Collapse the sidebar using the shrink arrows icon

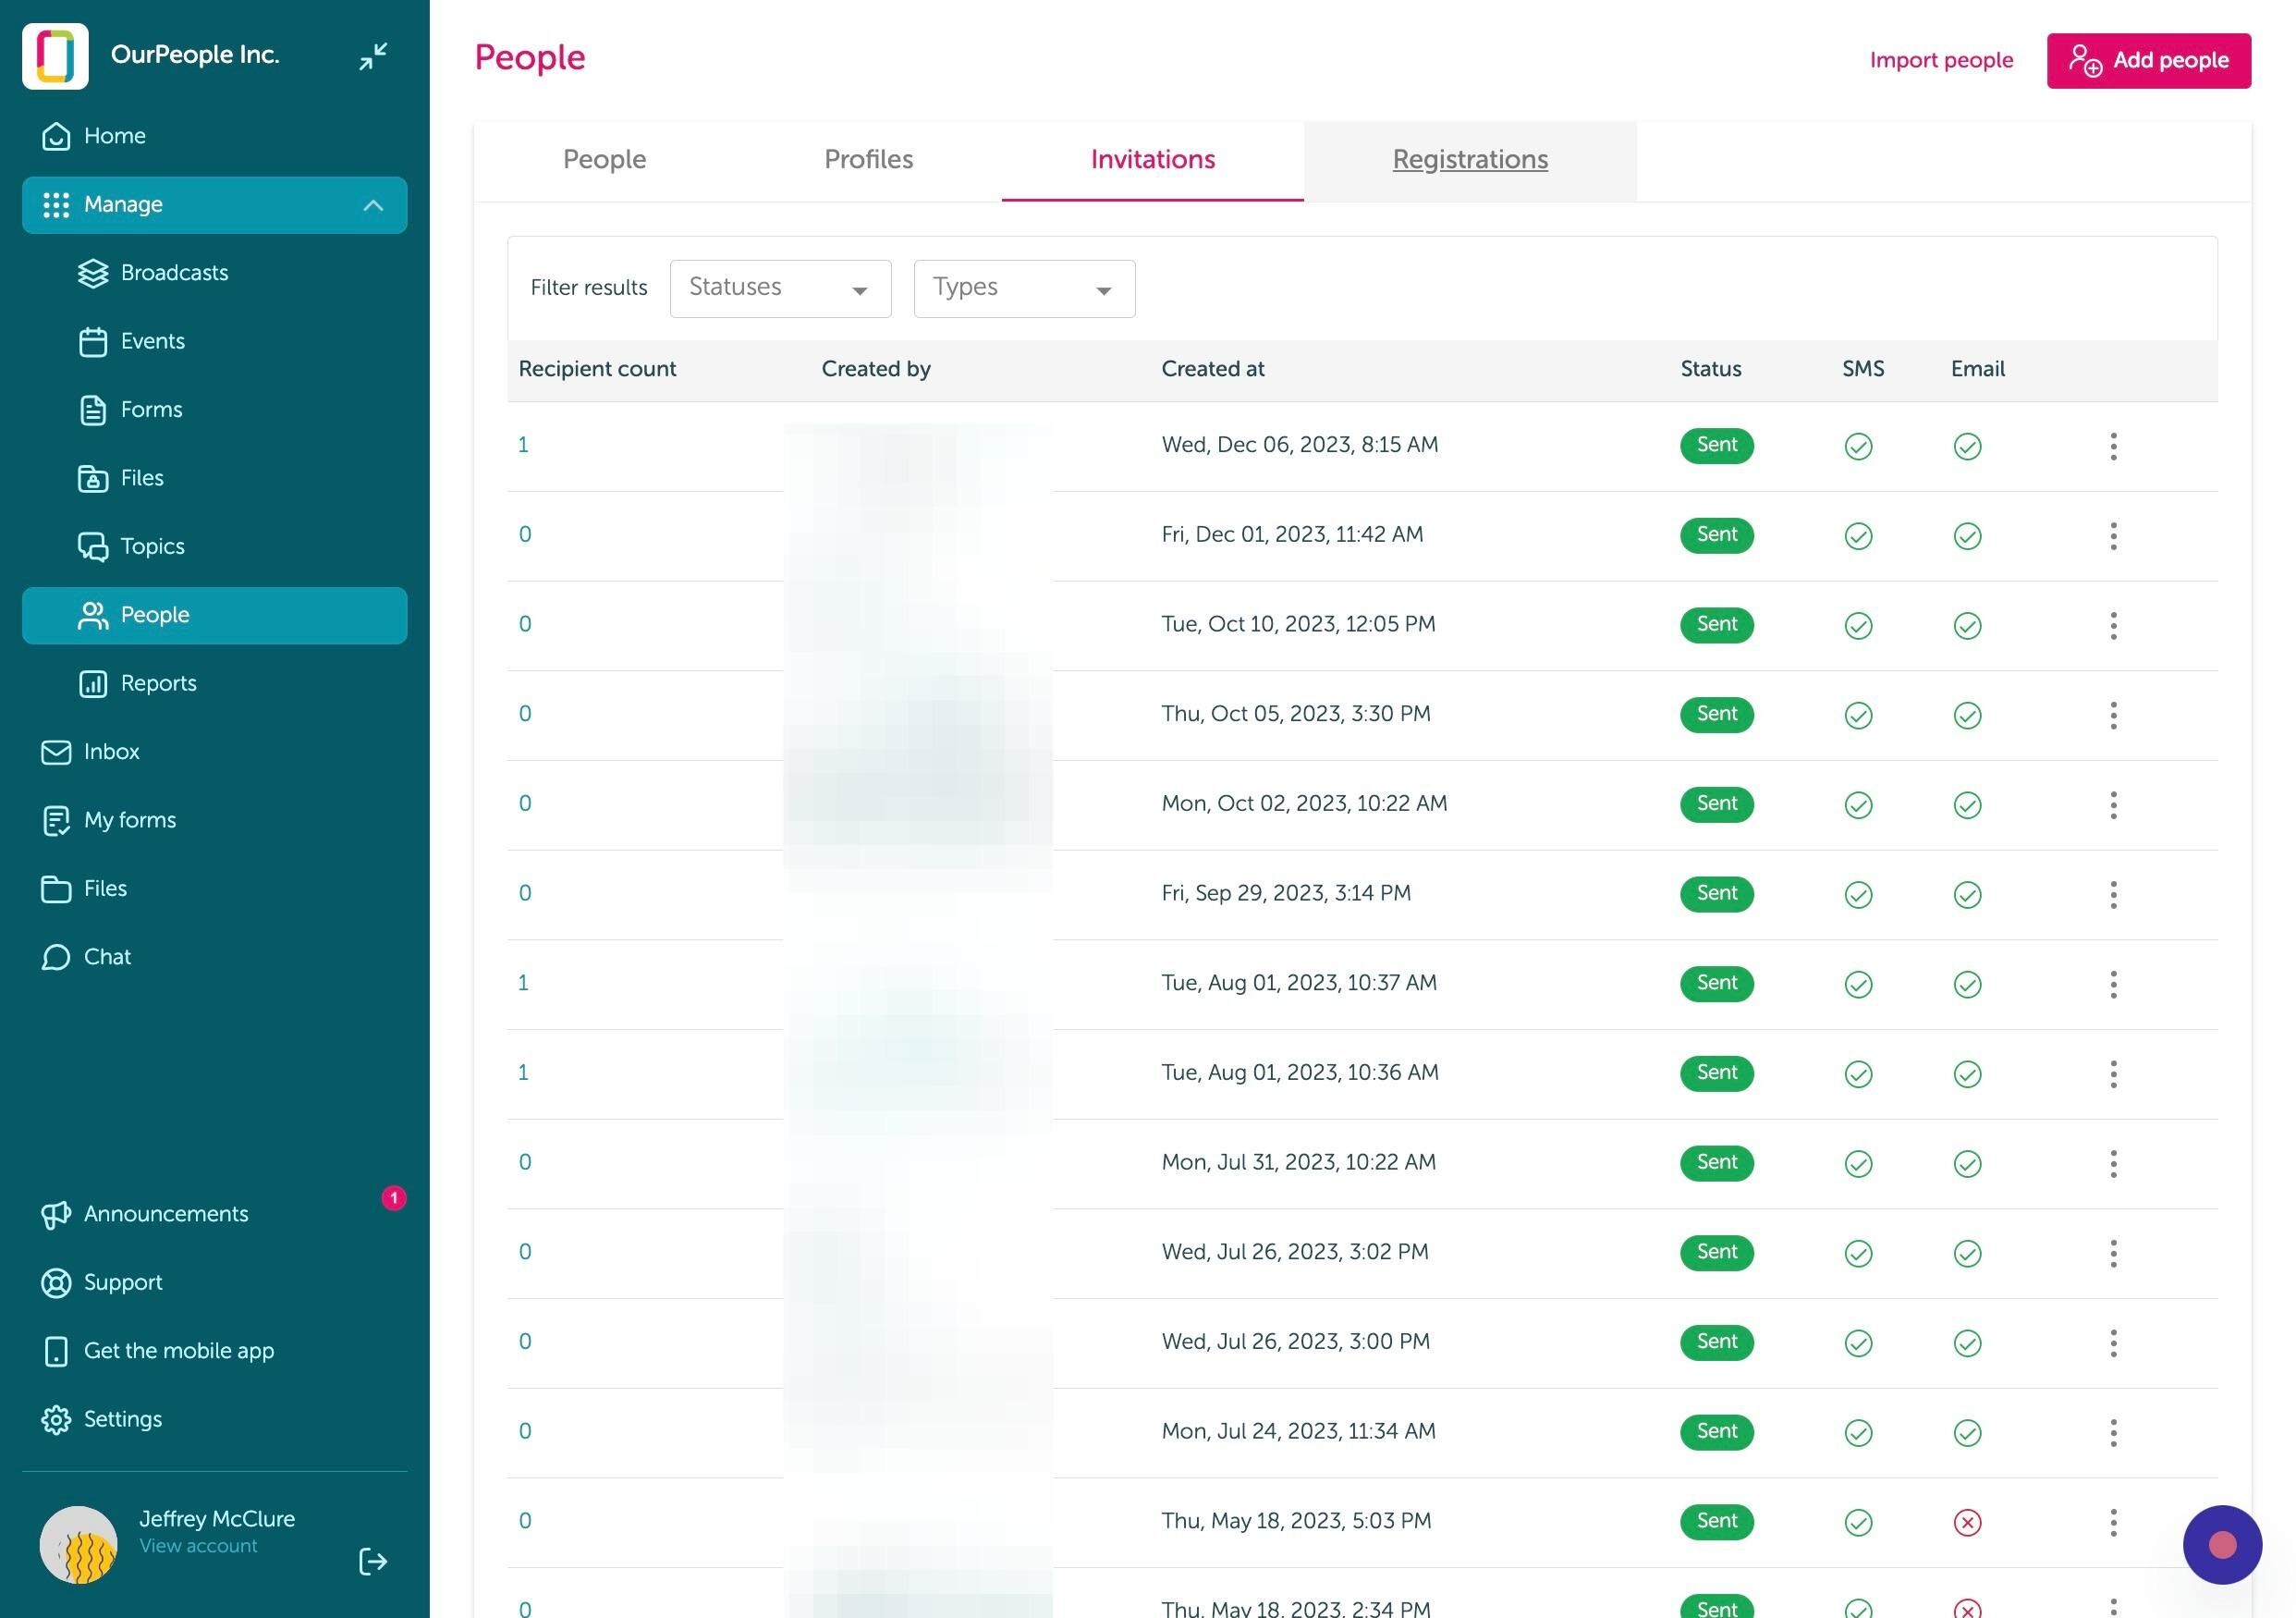(x=373, y=56)
